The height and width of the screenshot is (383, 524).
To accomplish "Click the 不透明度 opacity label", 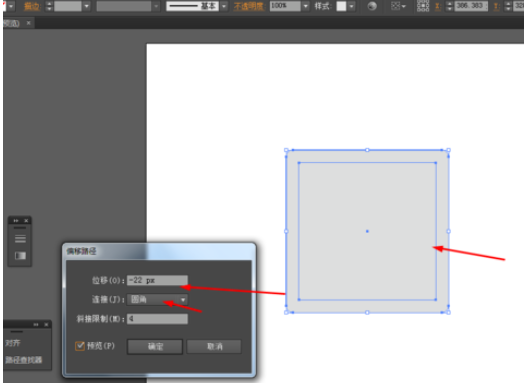I will pyautogui.click(x=248, y=6).
